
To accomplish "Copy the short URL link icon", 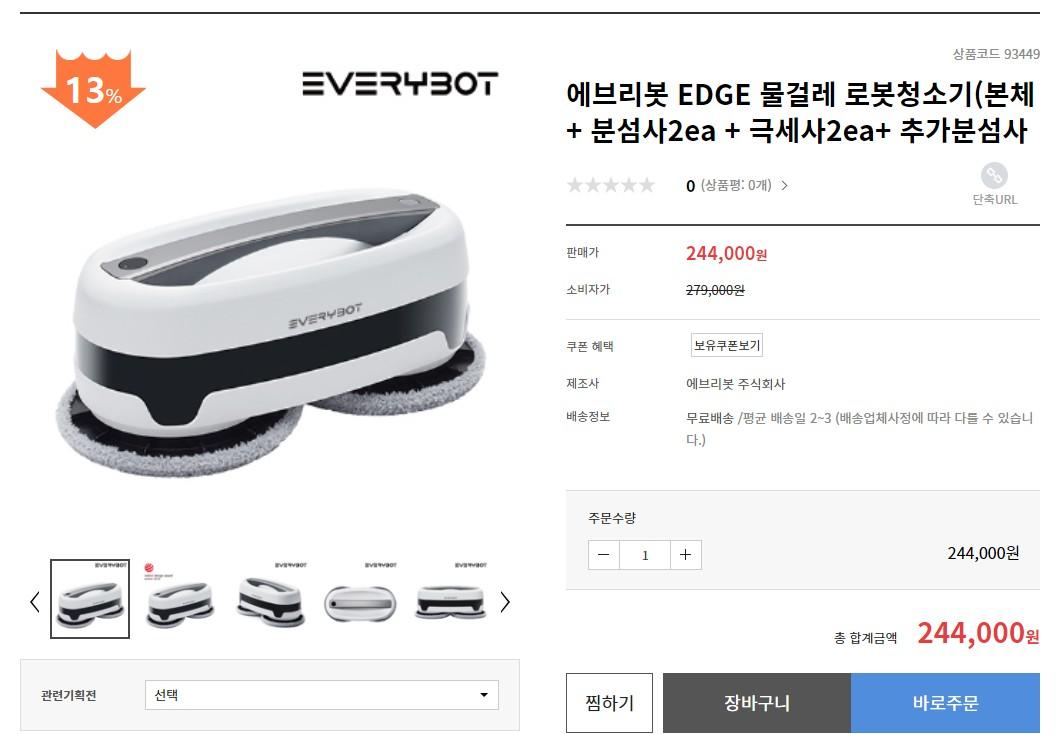I will pyautogui.click(x=994, y=176).
